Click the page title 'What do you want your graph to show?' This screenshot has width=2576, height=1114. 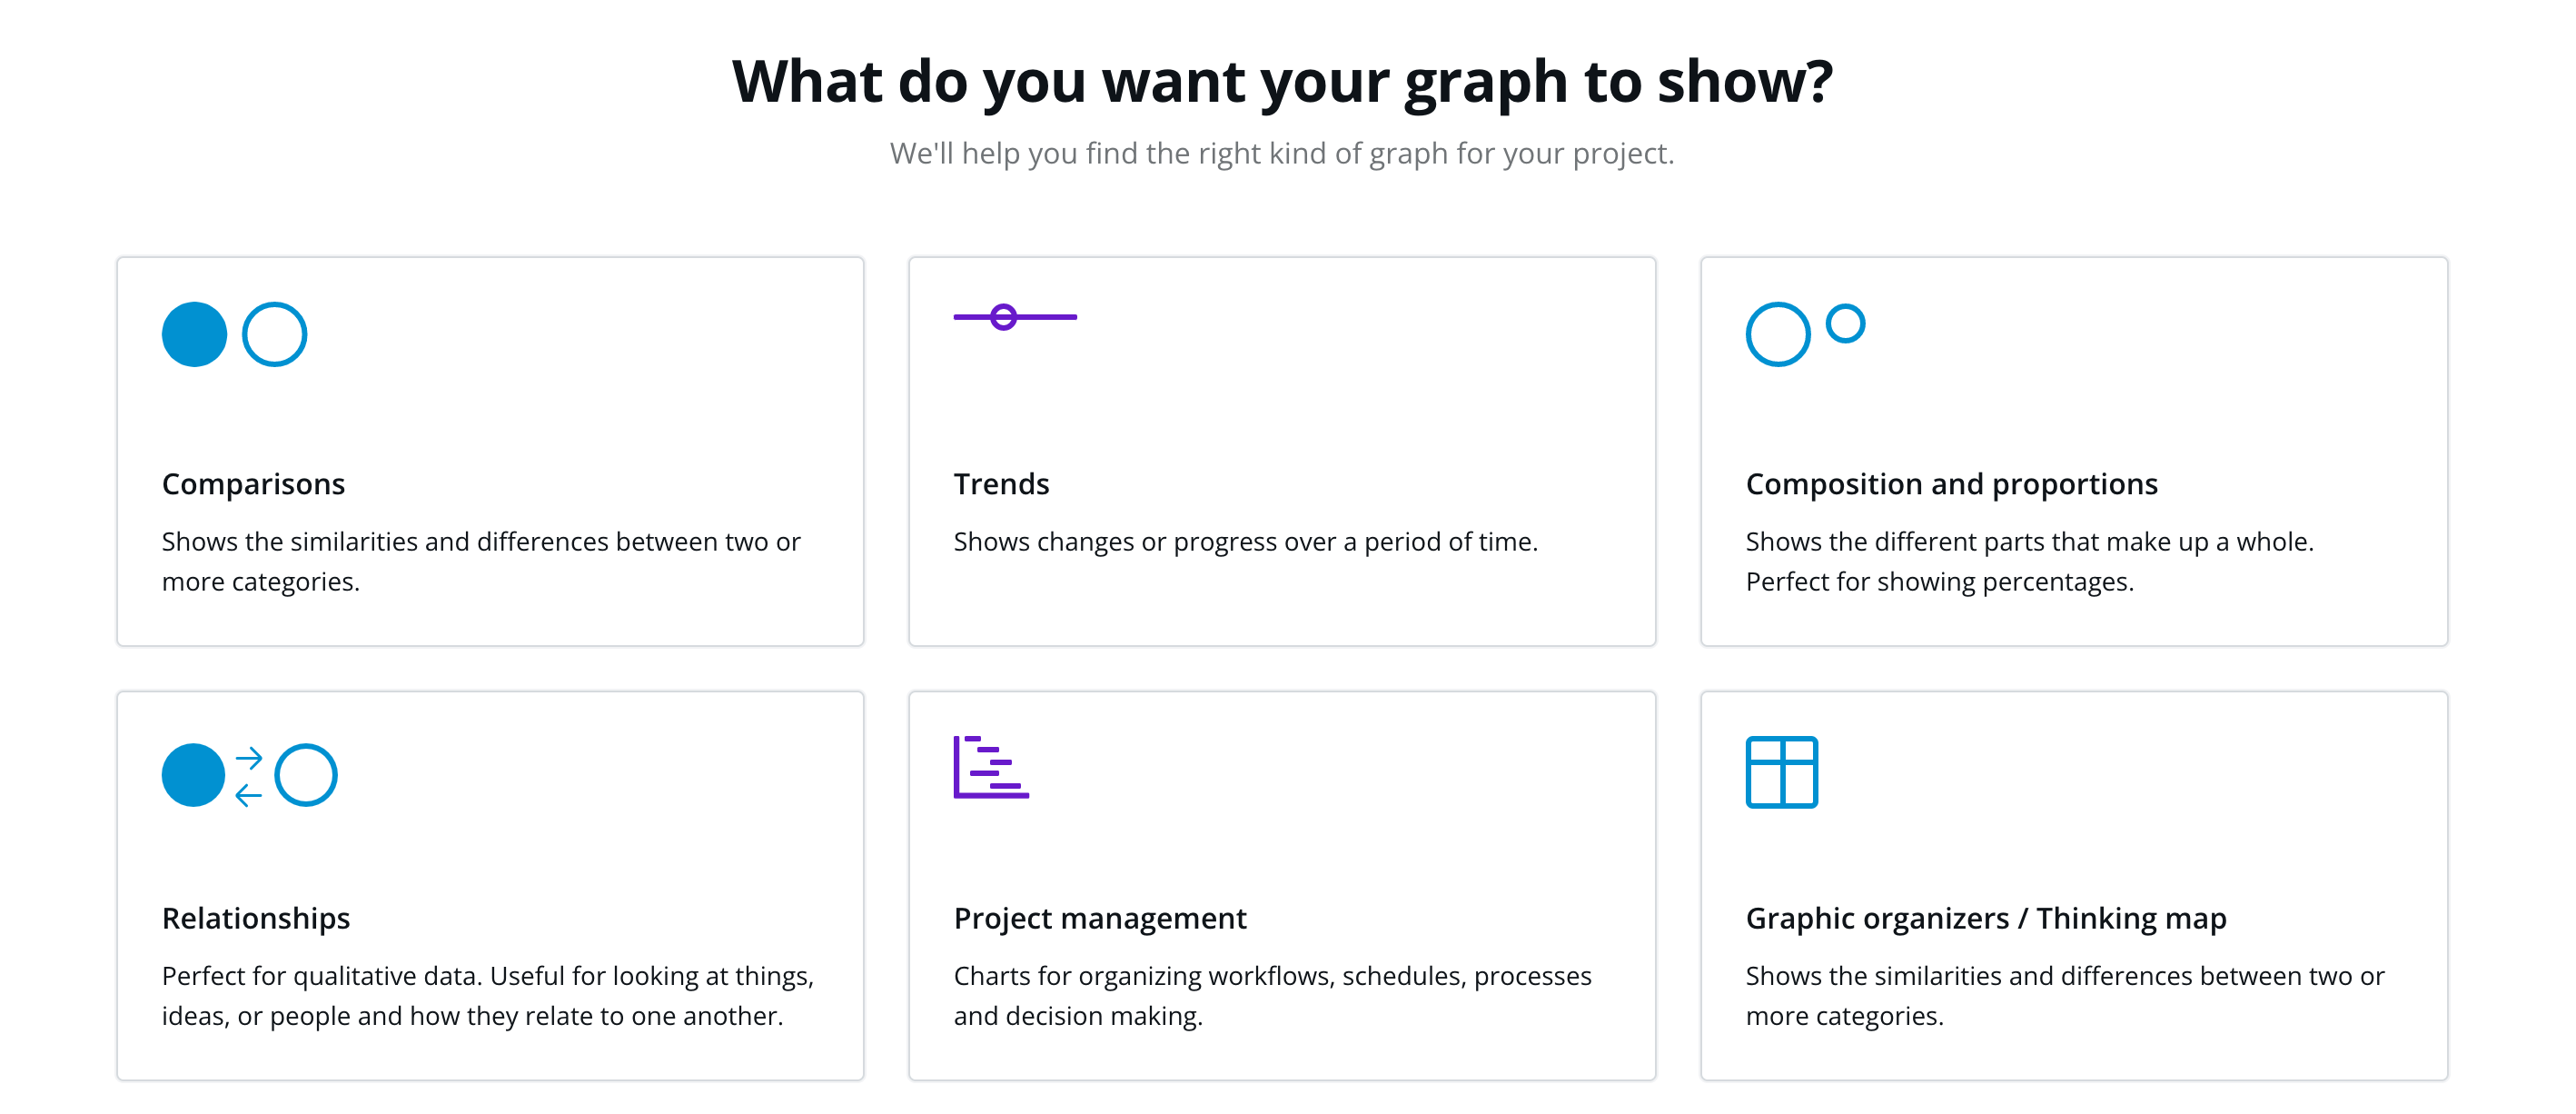point(1282,80)
